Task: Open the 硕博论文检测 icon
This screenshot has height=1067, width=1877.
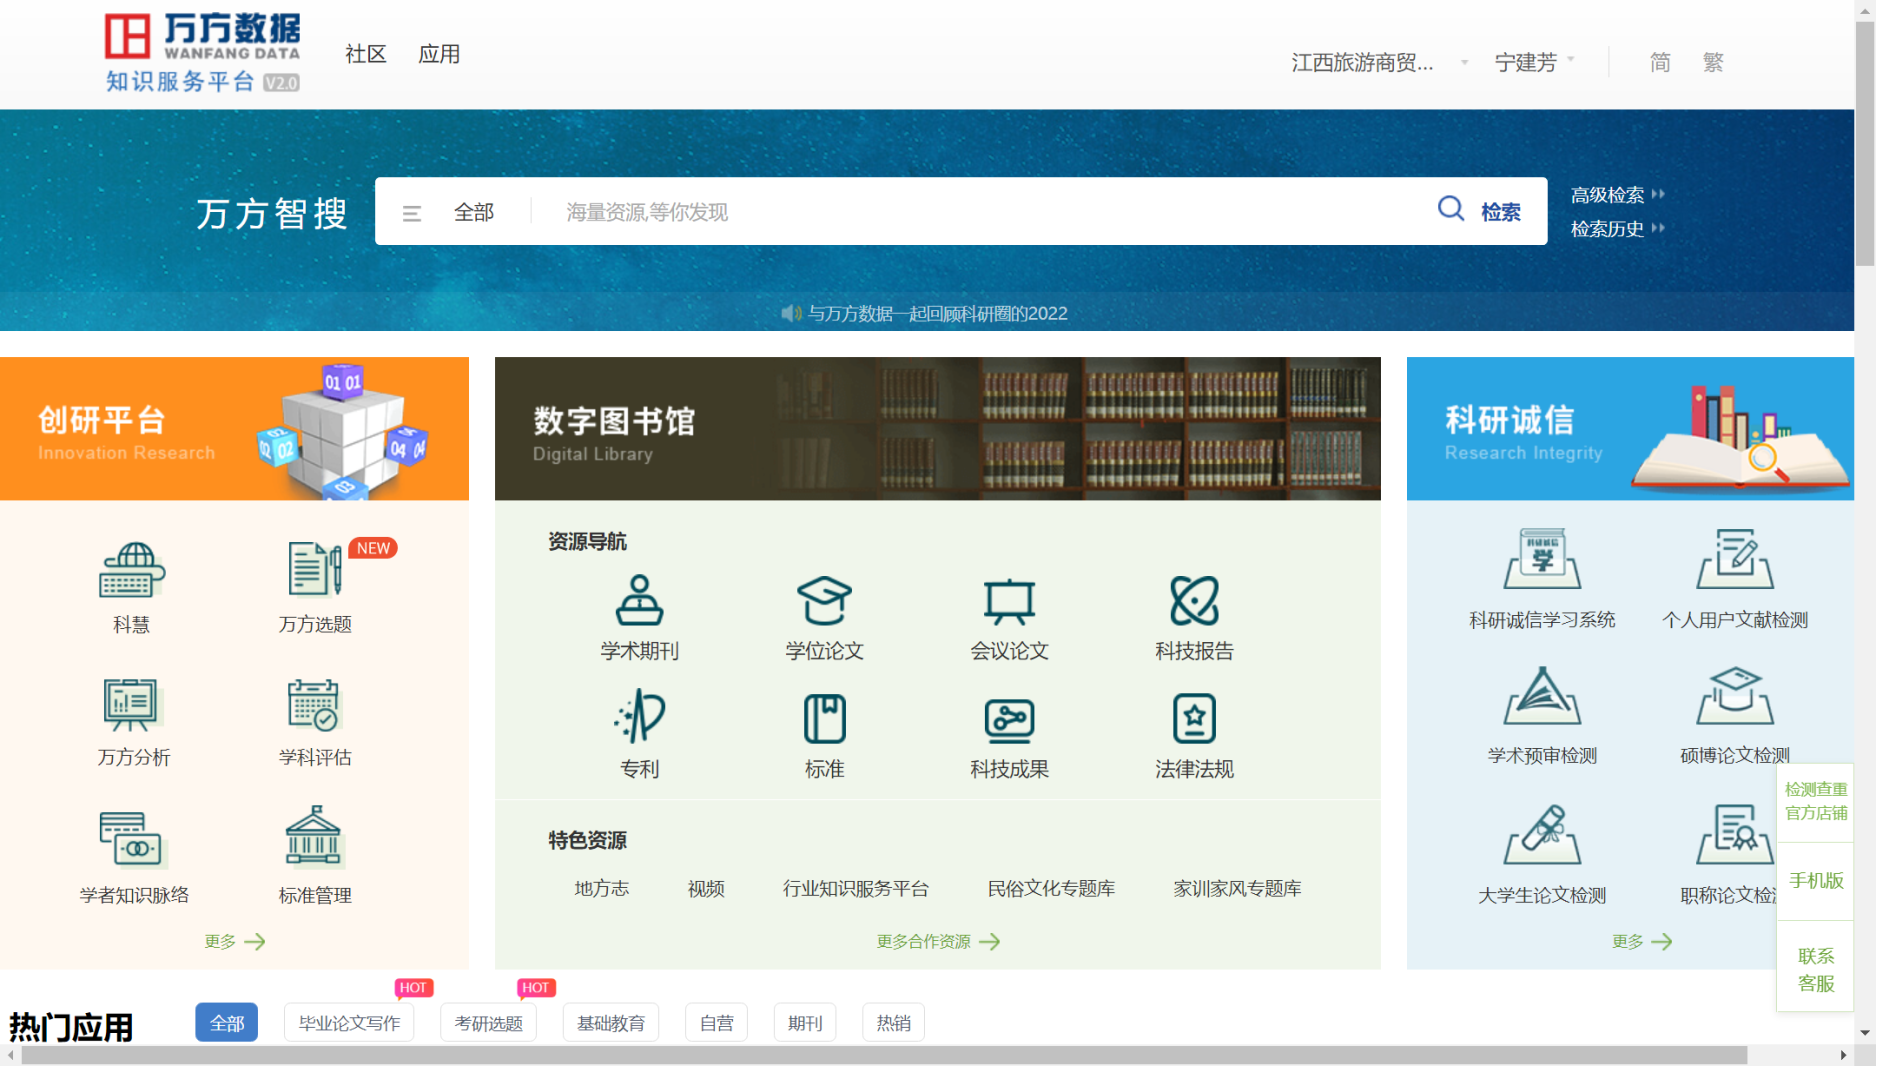Action: 1735,695
